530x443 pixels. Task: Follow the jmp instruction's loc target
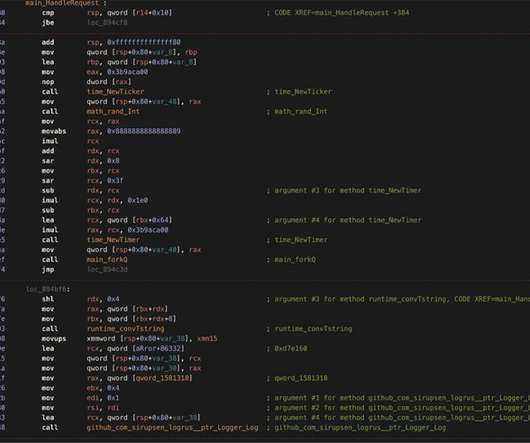(x=107, y=269)
